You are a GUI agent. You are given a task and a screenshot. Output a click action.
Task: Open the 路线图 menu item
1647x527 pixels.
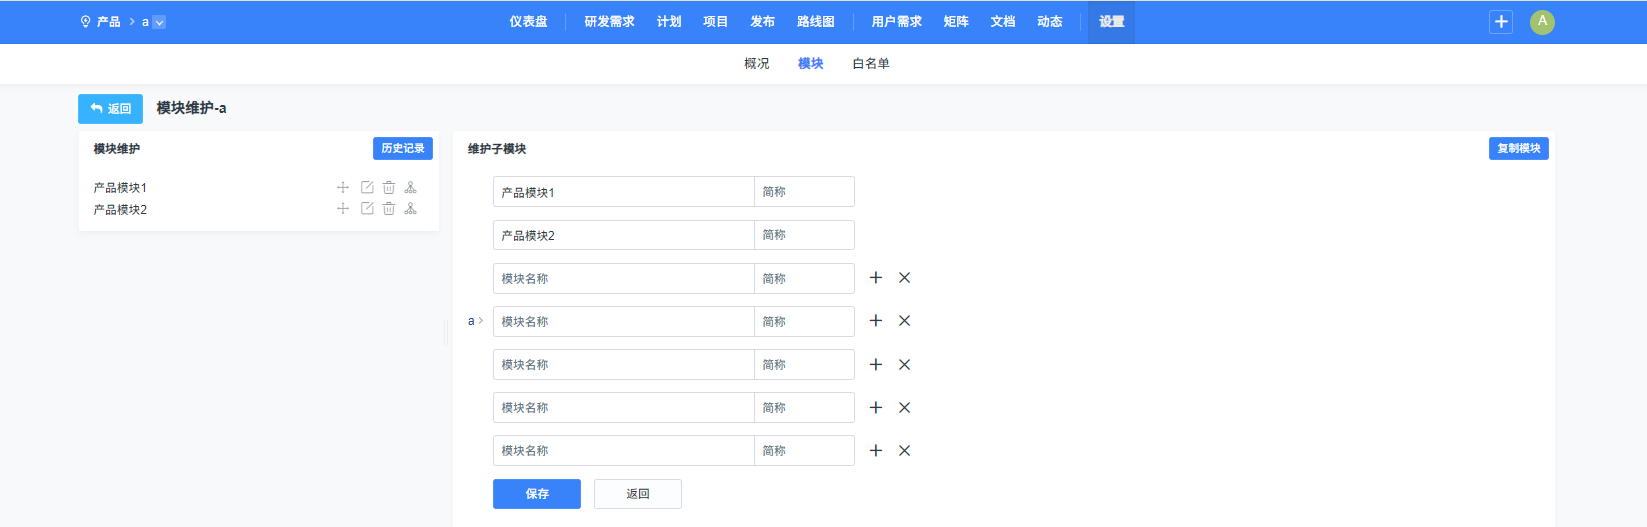click(x=815, y=22)
